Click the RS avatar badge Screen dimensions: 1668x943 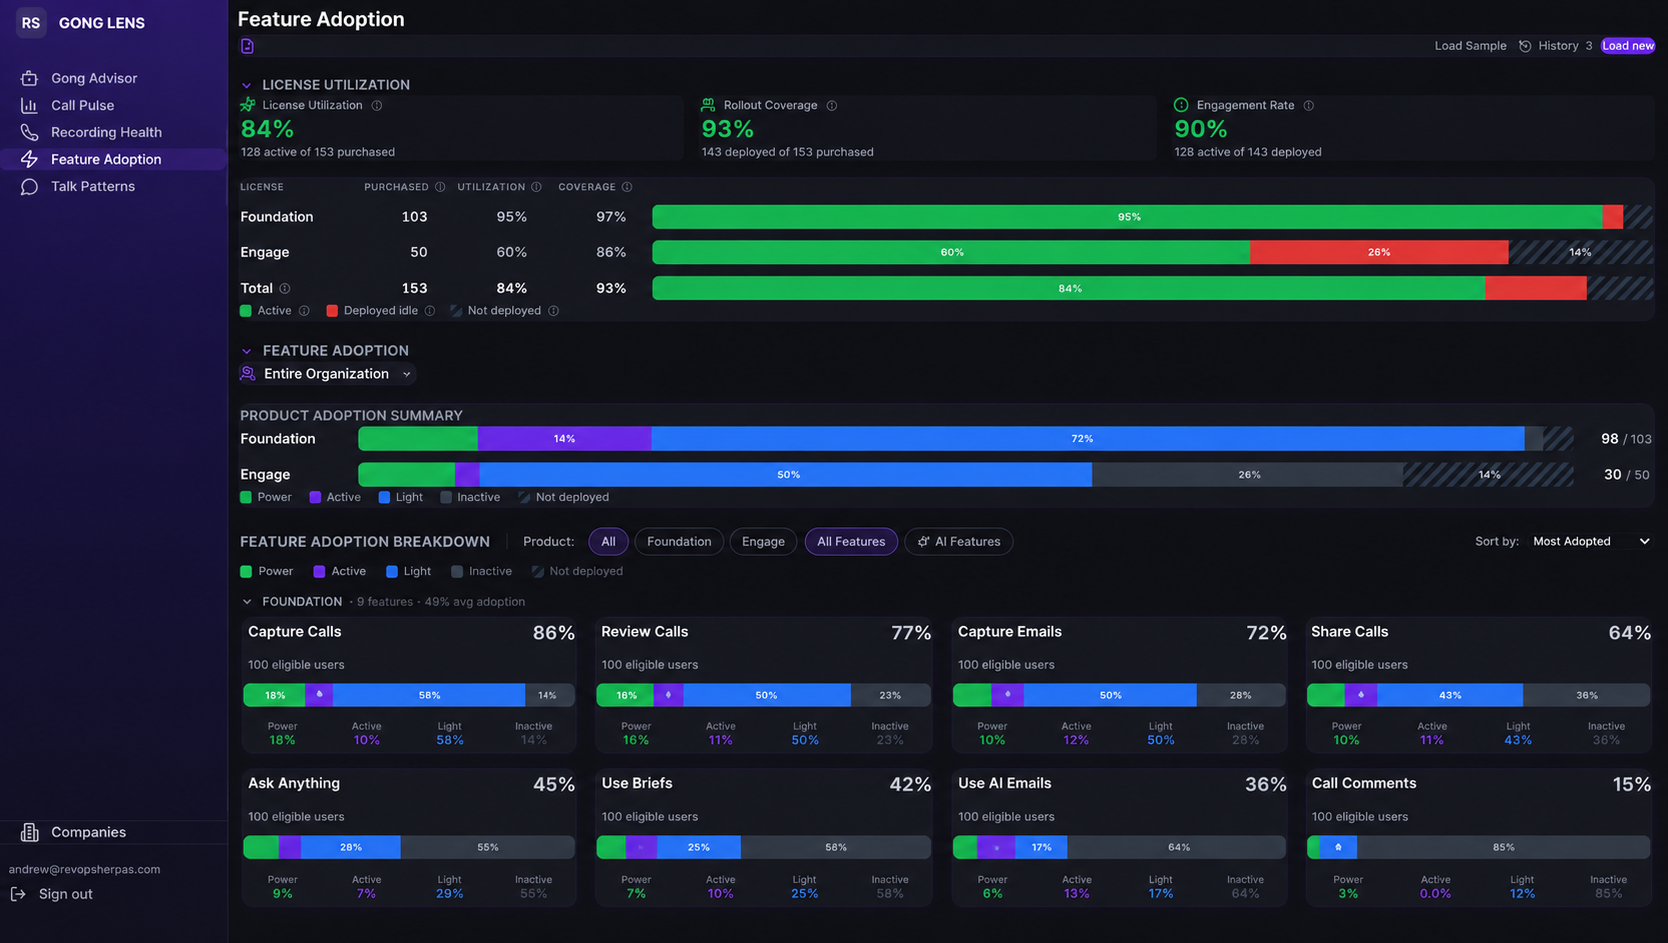click(x=31, y=22)
